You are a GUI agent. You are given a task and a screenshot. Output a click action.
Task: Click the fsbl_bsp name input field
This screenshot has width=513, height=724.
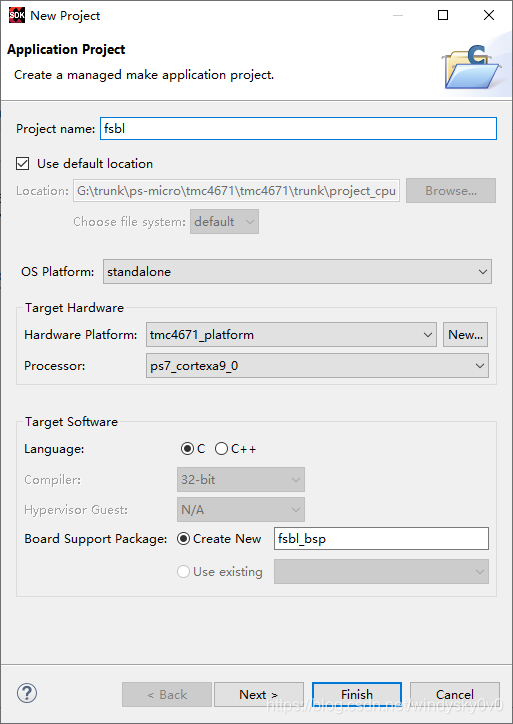[381, 539]
